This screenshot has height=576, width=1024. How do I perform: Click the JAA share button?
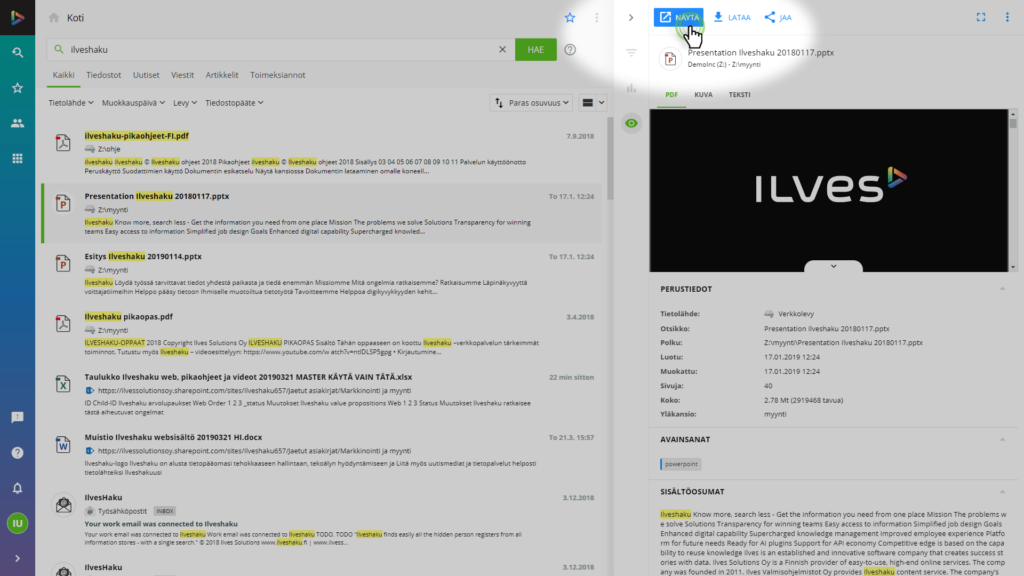[x=778, y=18]
